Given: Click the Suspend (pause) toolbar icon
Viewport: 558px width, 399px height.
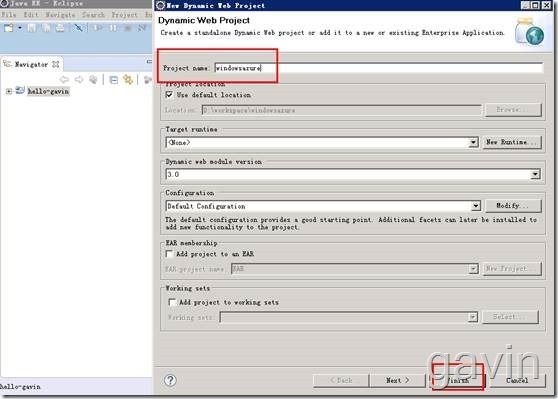Looking at the screenshot, I should point(113,28).
